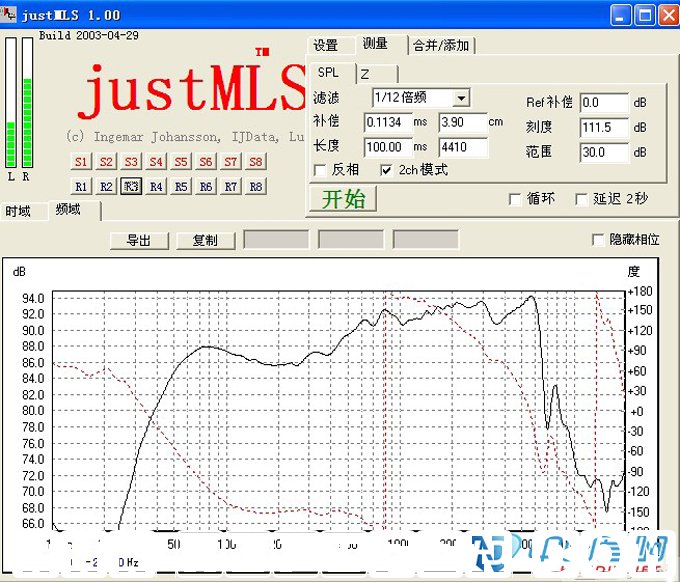Recall memory slot R5
This screenshot has width=680, height=582.
[x=181, y=186]
